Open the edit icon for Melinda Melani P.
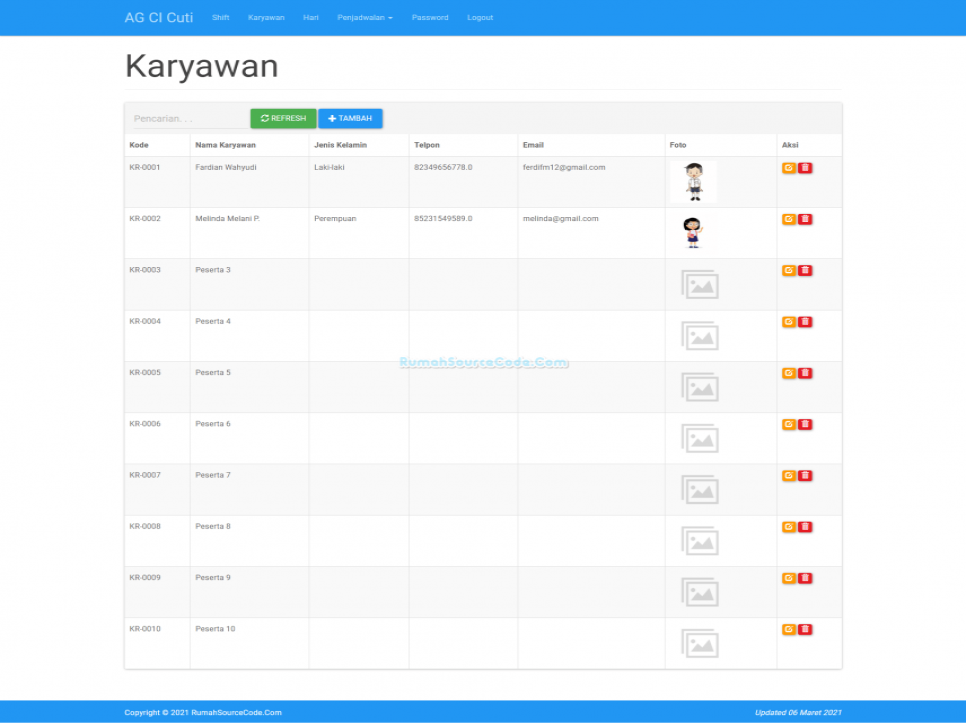Screen dimensions: 966x723 (x=787, y=218)
